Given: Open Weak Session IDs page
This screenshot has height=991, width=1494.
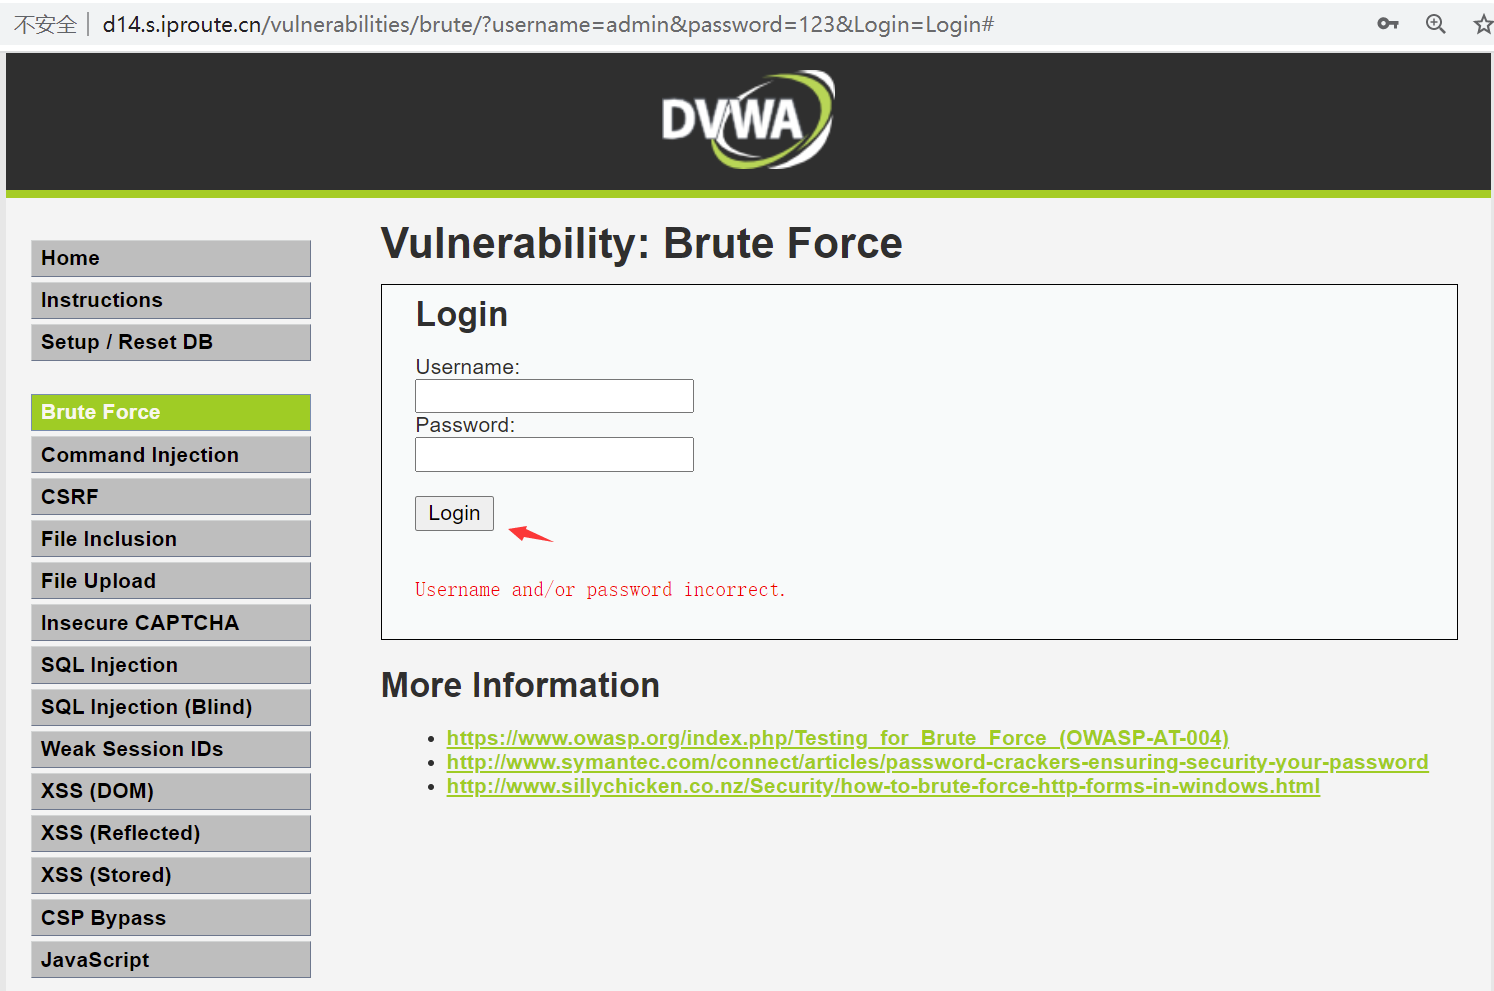Looking at the screenshot, I should (x=171, y=749).
